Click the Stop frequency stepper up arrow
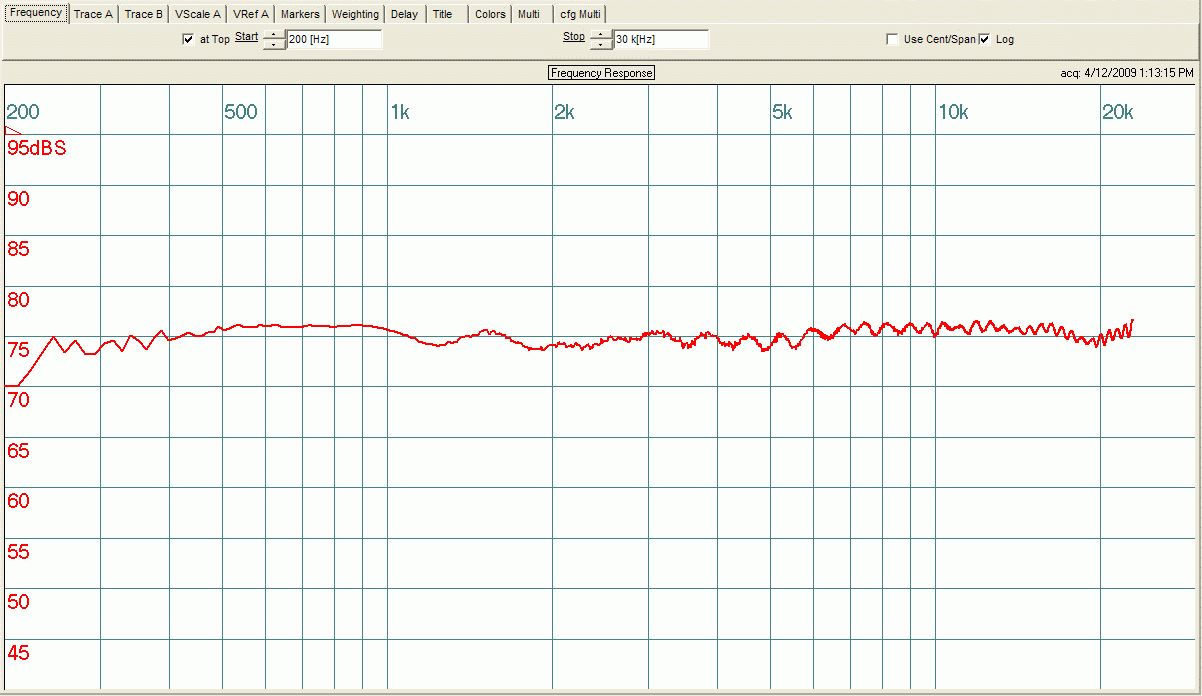This screenshot has width=1202, height=696. click(x=600, y=35)
